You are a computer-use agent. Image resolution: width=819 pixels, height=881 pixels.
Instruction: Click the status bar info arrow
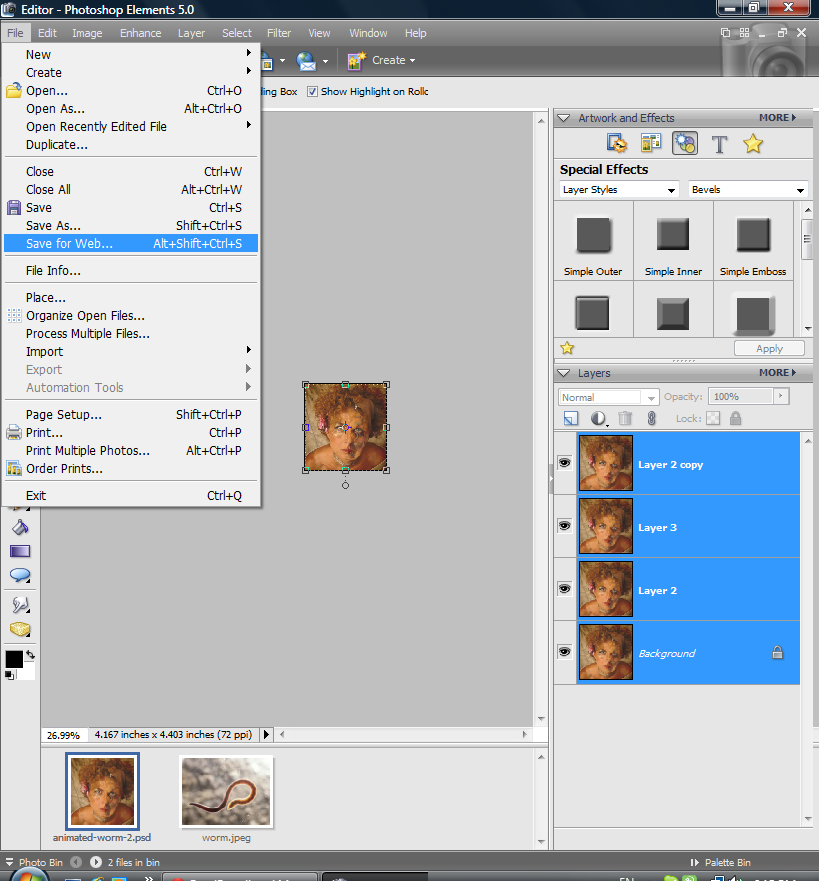pyautogui.click(x=266, y=734)
